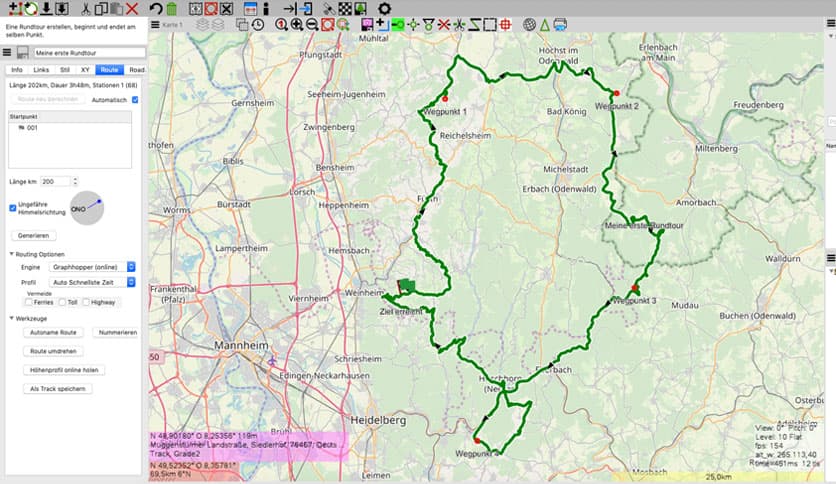Screen dimensions: 836x484
Task: Click the copy documents icon
Action: pyautogui.click(x=101, y=9)
